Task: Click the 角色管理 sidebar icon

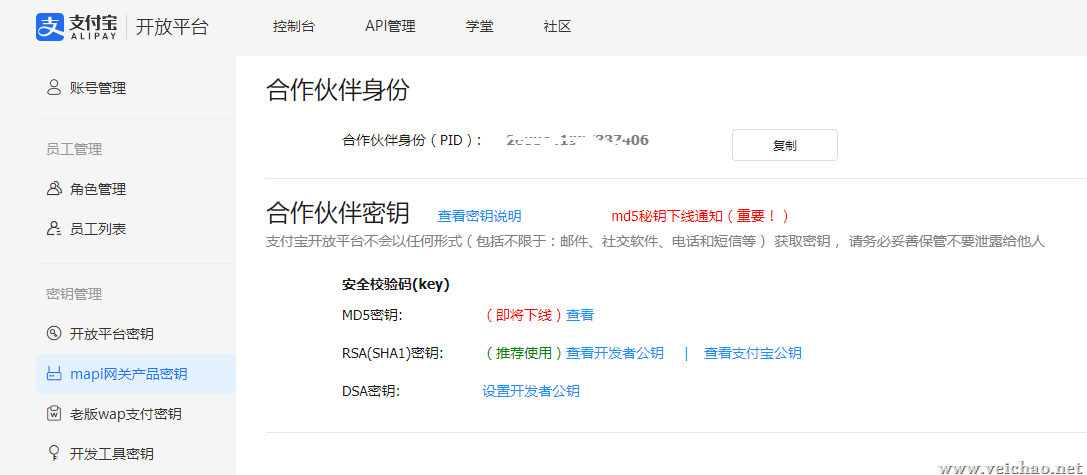Action: tap(54, 189)
